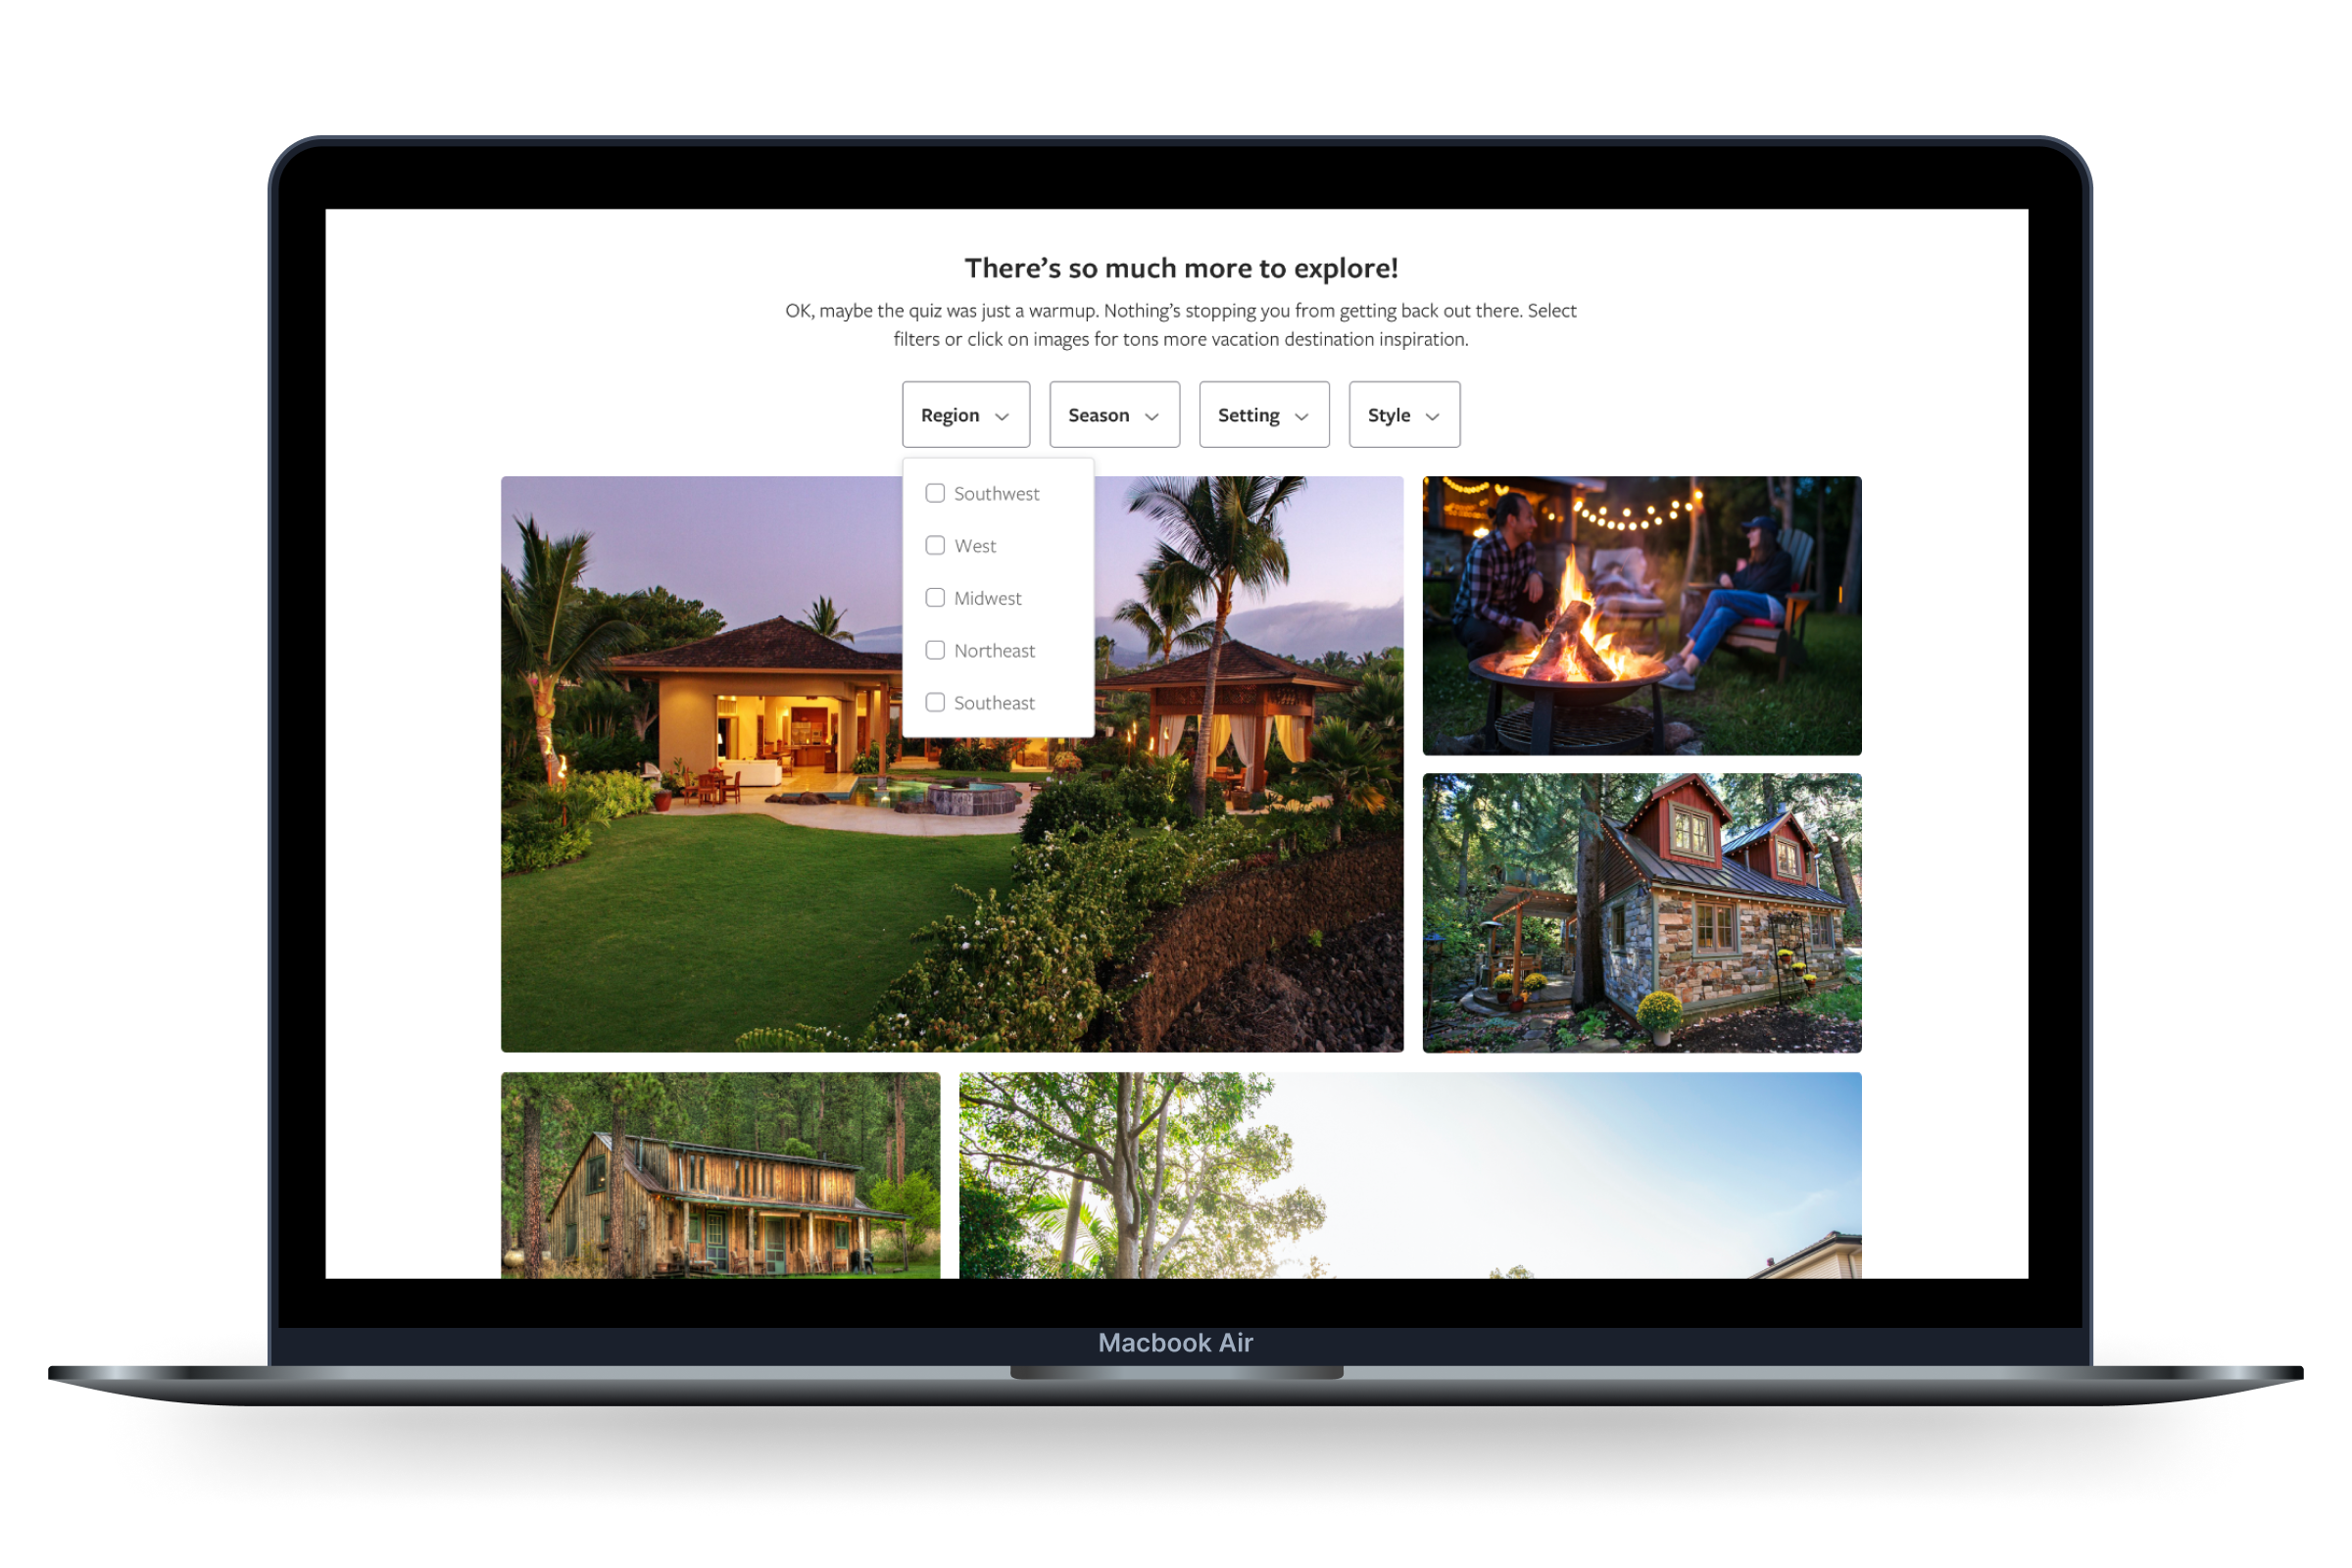Select the Southwest region checkbox

935,494
